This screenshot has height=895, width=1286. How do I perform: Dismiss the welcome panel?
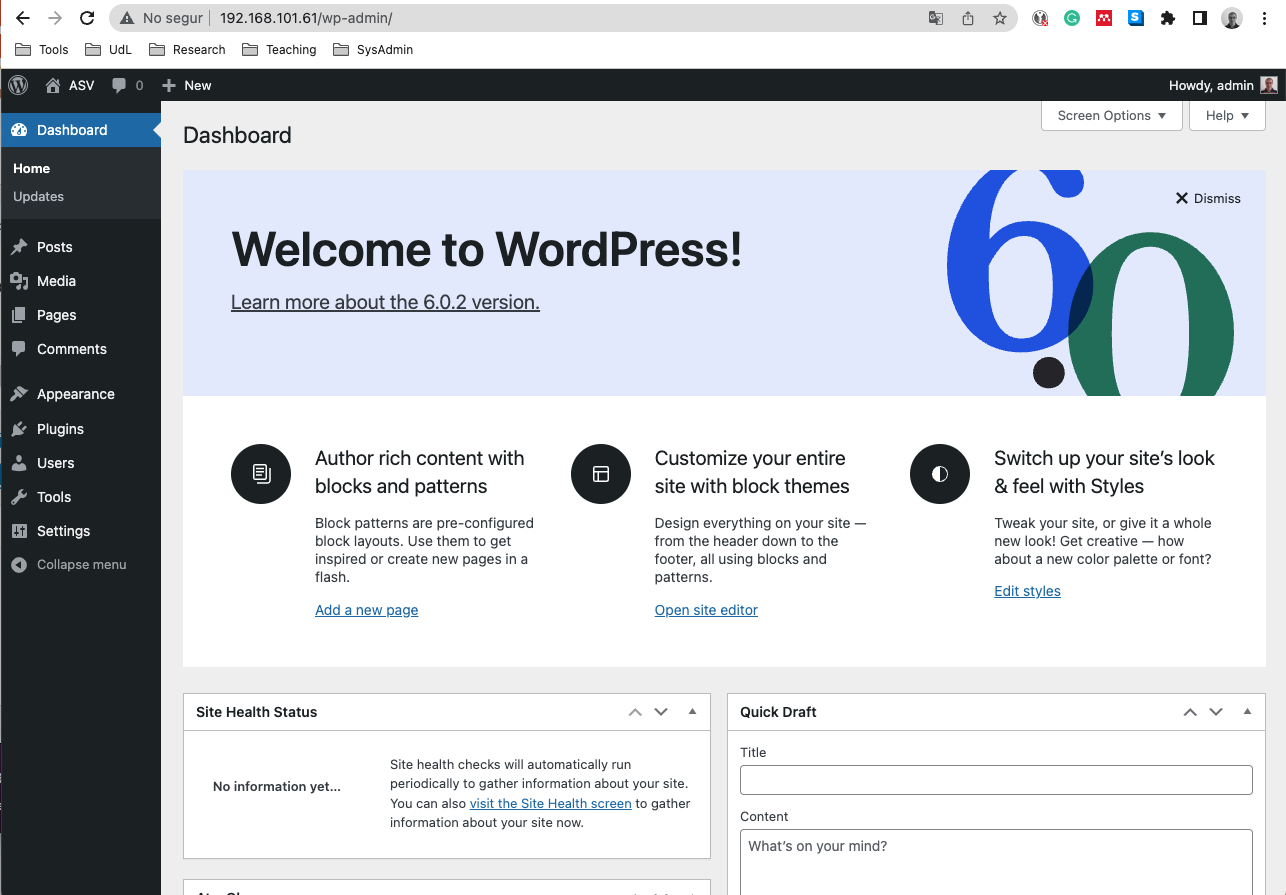[x=1208, y=198]
